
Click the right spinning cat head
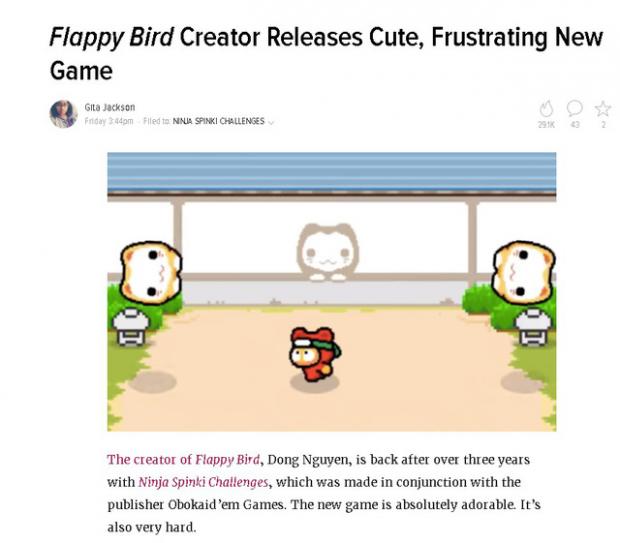pos(523,272)
